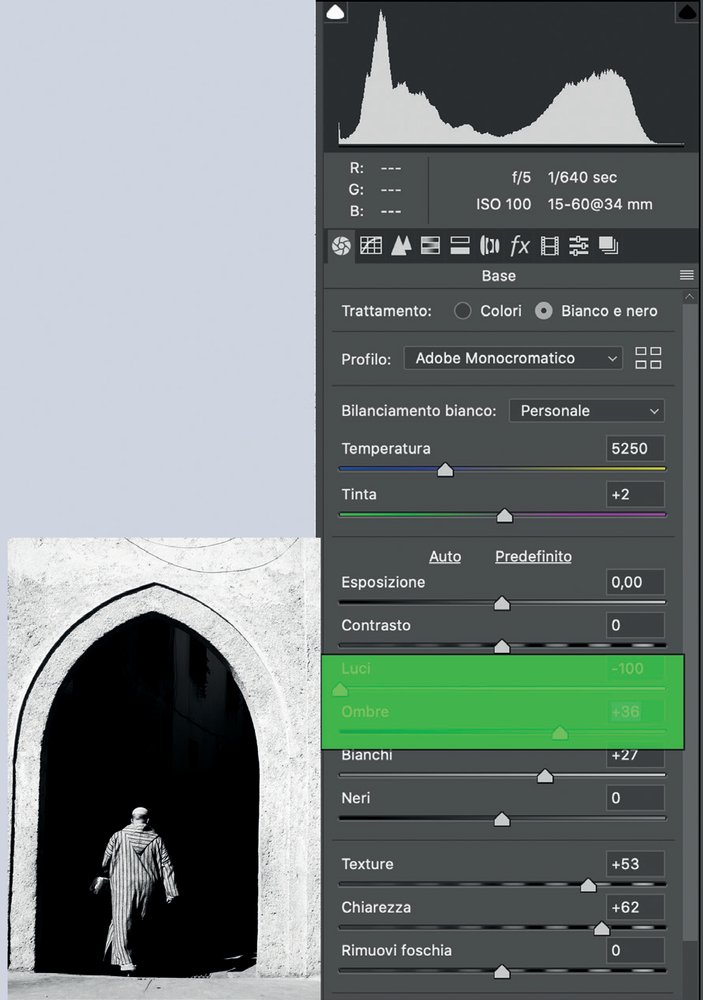Click the Rimuovi foschia value field
Screen dimensions: 703x1000
(x=635, y=950)
